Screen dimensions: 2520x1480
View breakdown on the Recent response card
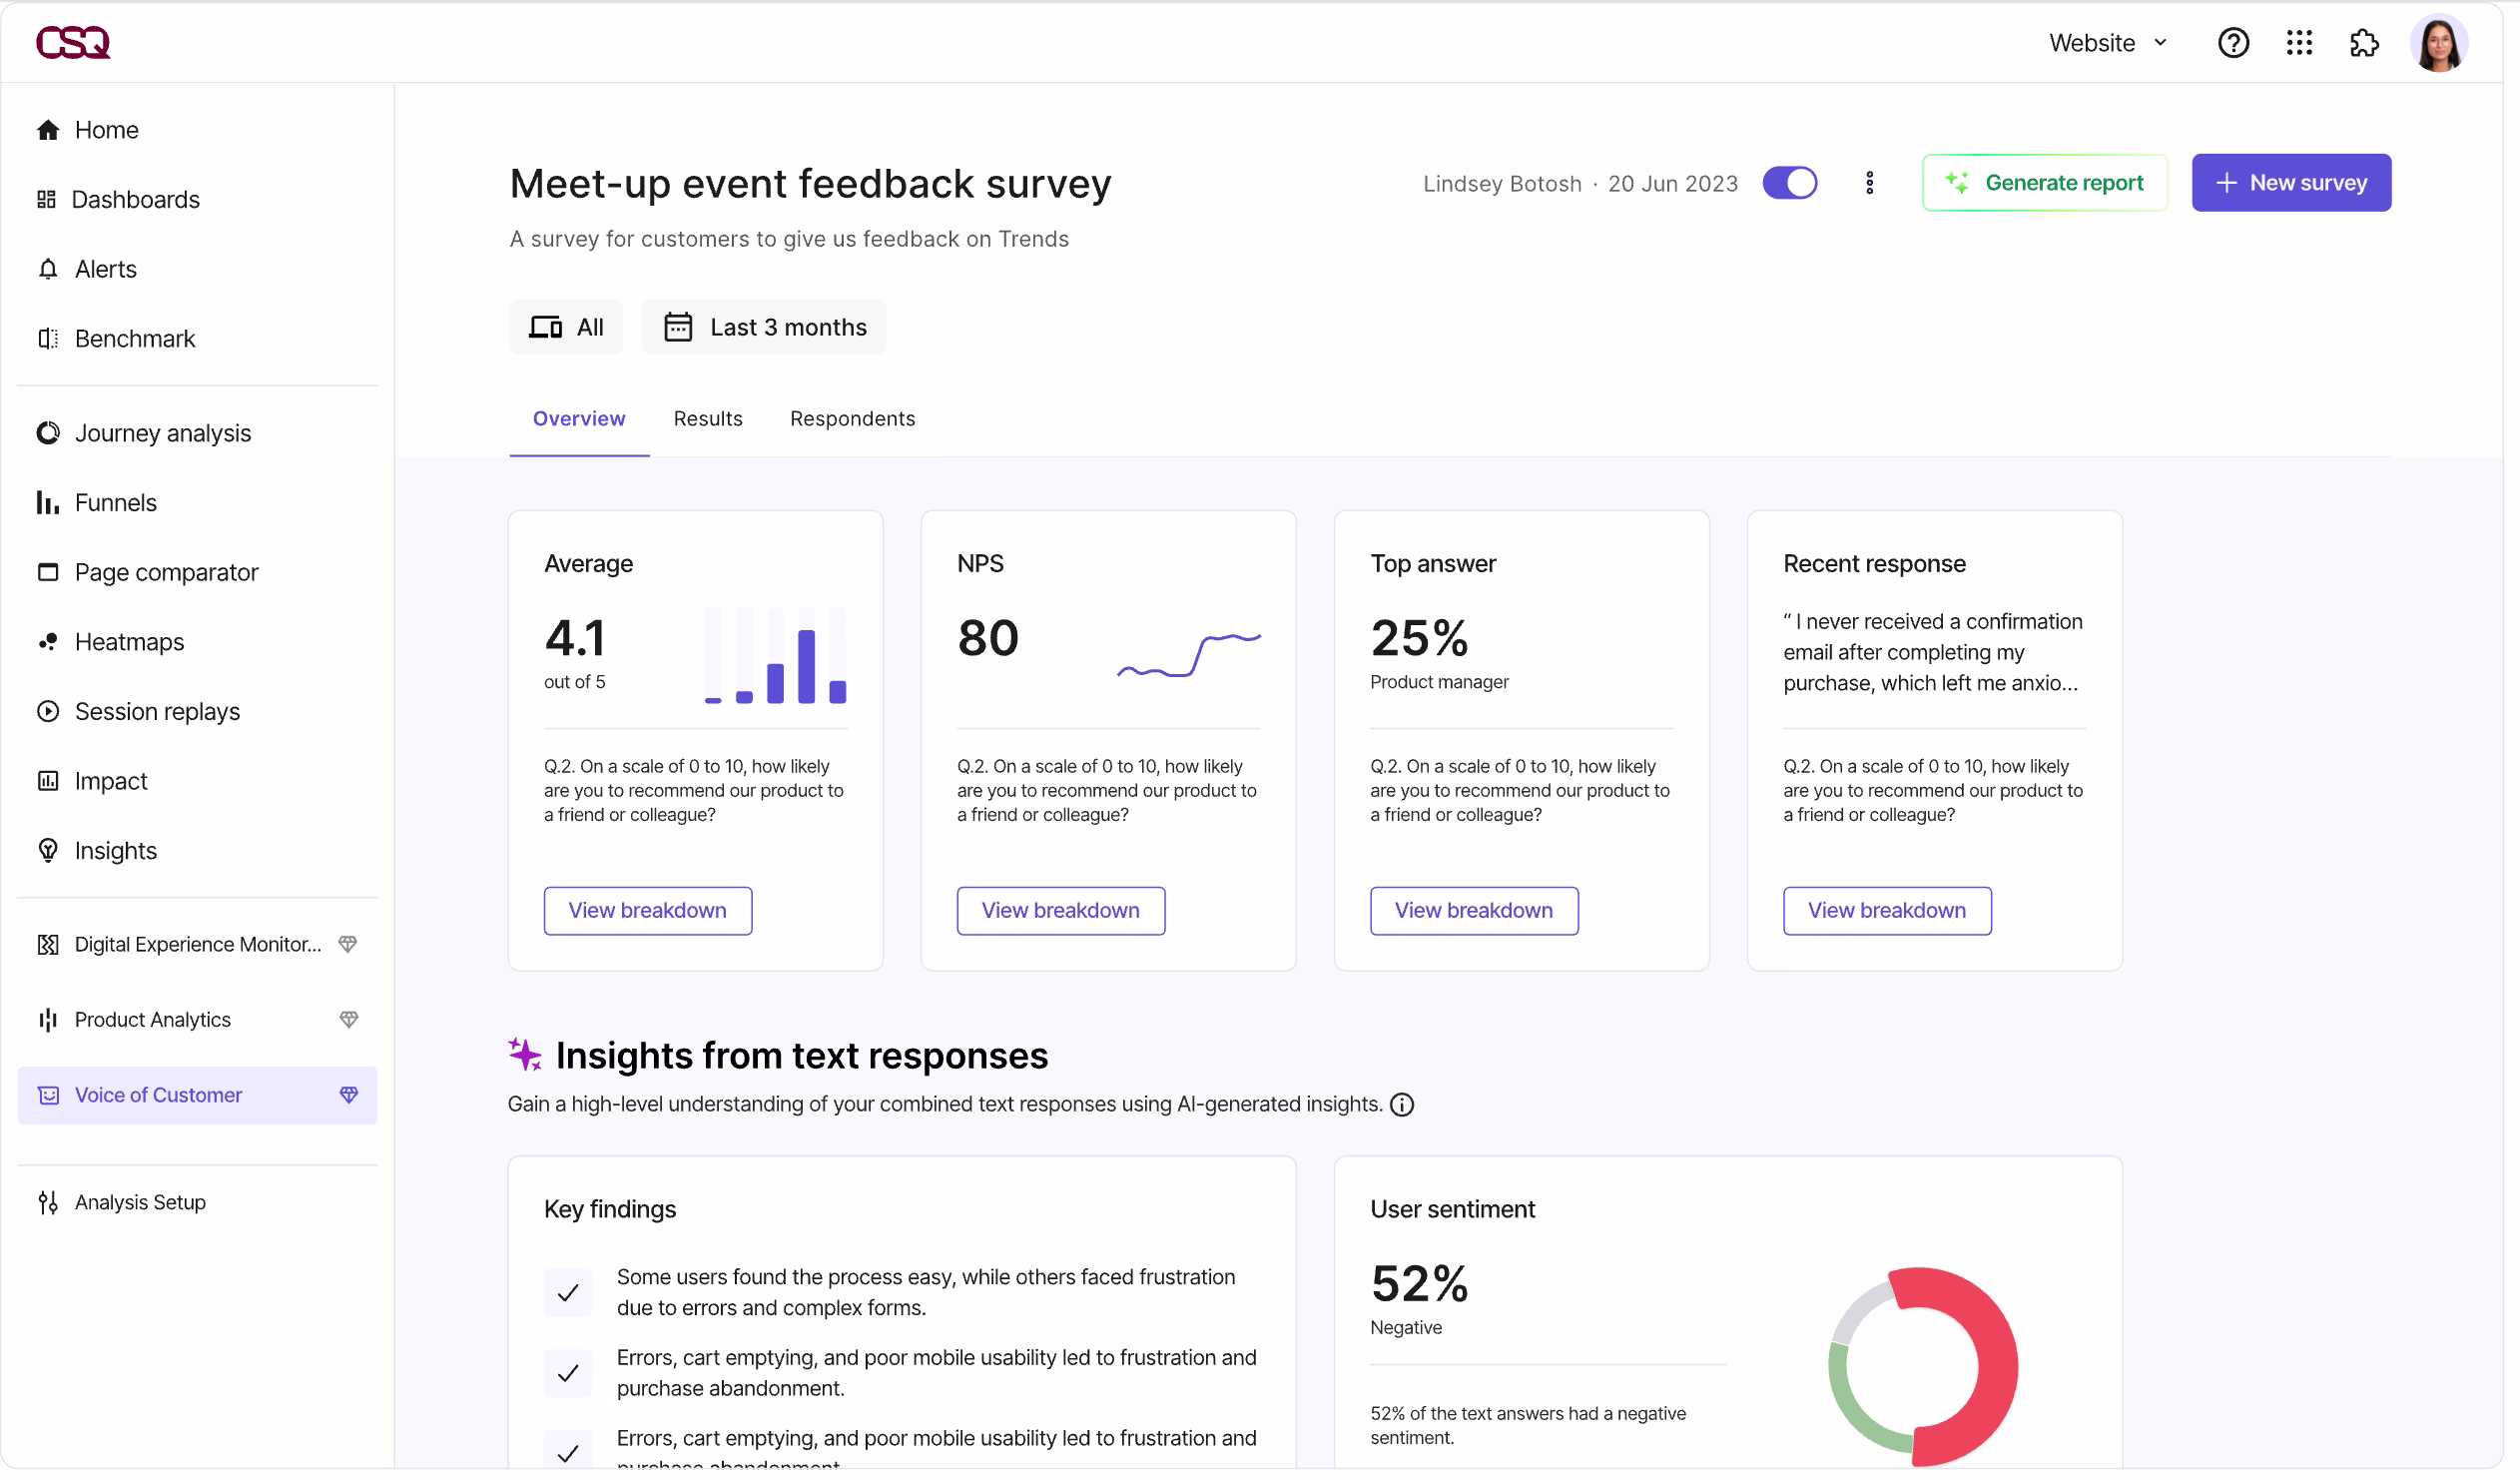click(x=1887, y=911)
